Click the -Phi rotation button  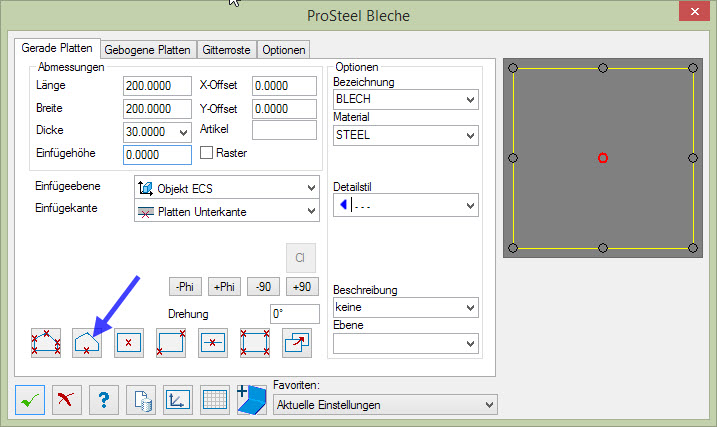click(x=185, y=287)
